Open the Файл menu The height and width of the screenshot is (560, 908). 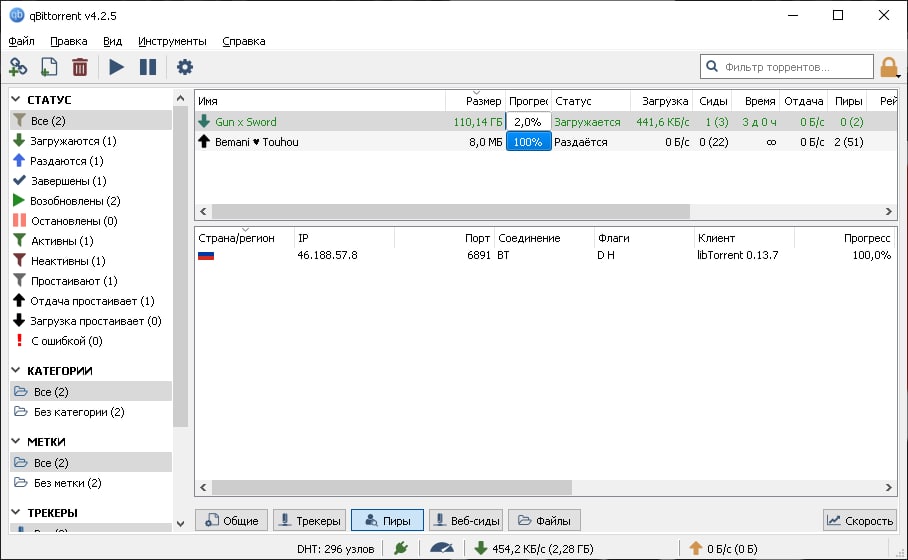coord(21,41)
